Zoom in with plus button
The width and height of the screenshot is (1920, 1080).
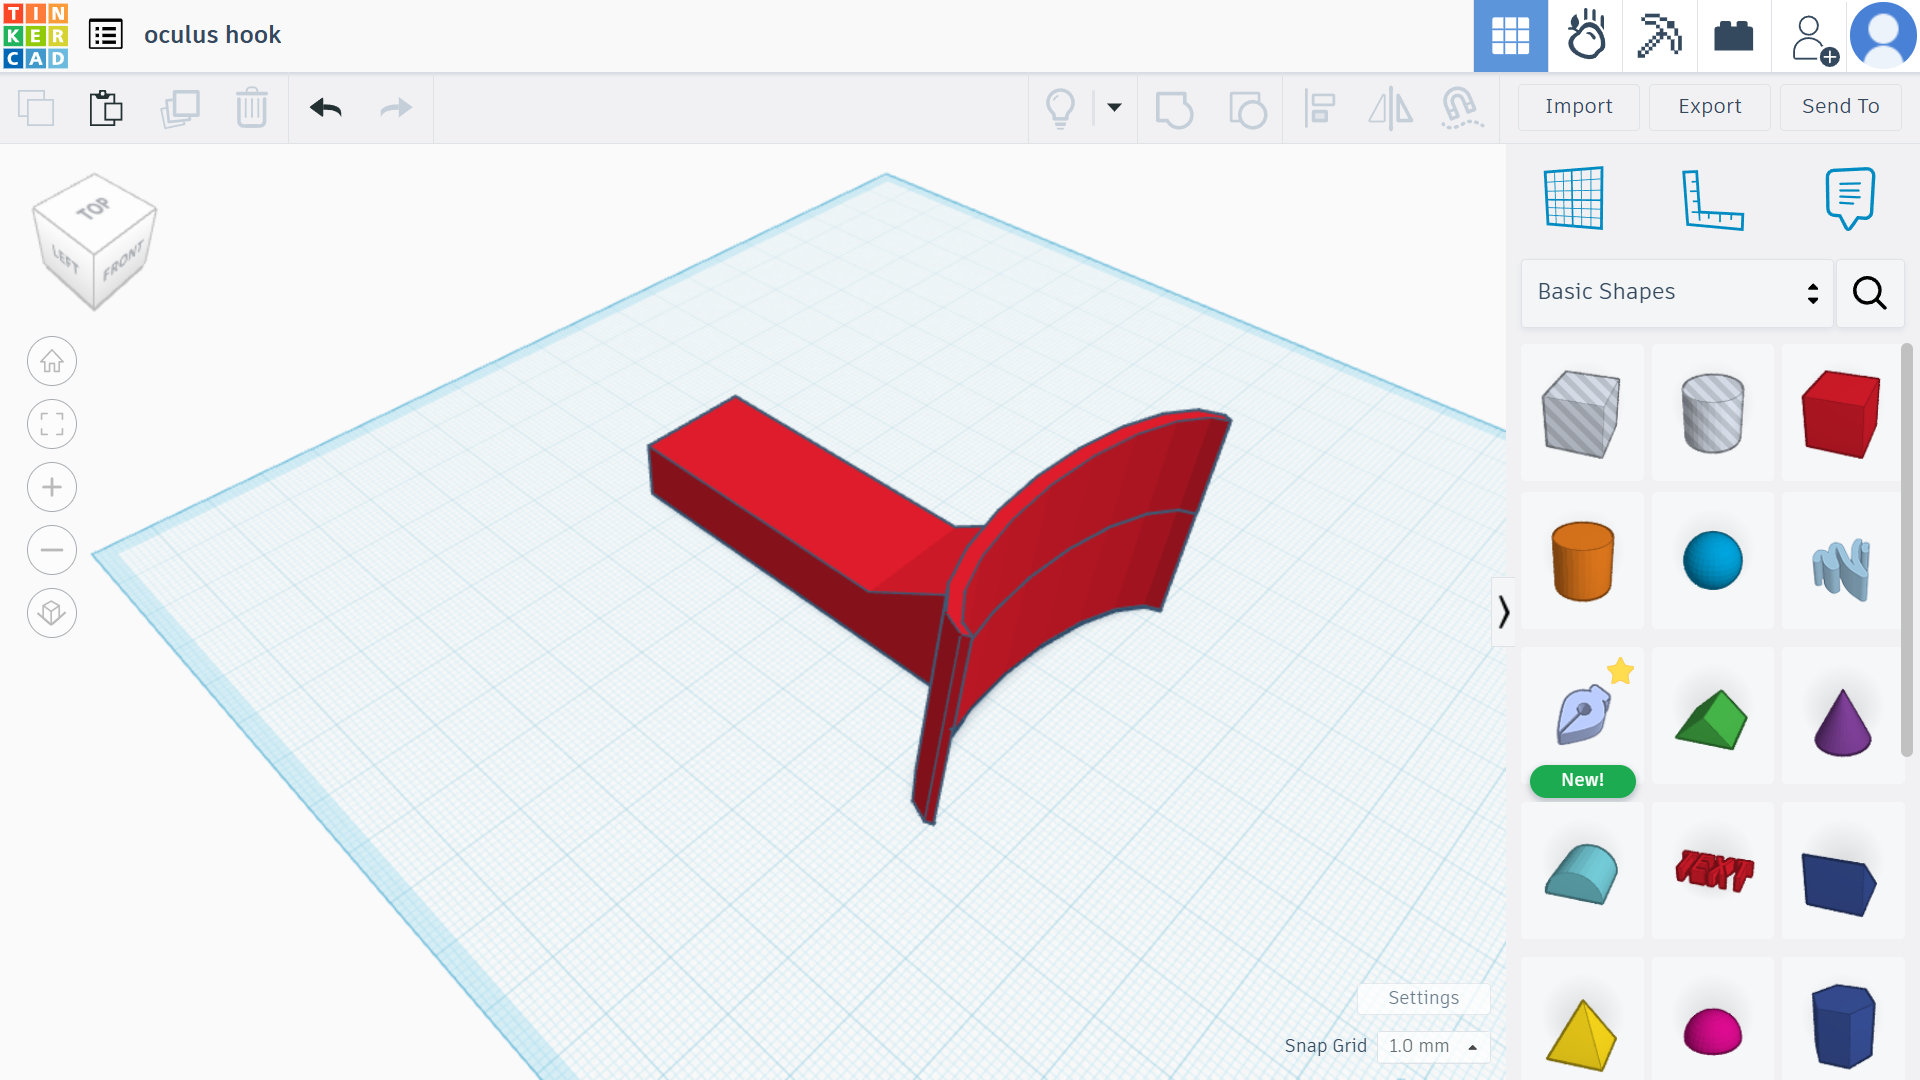point(52,487)
